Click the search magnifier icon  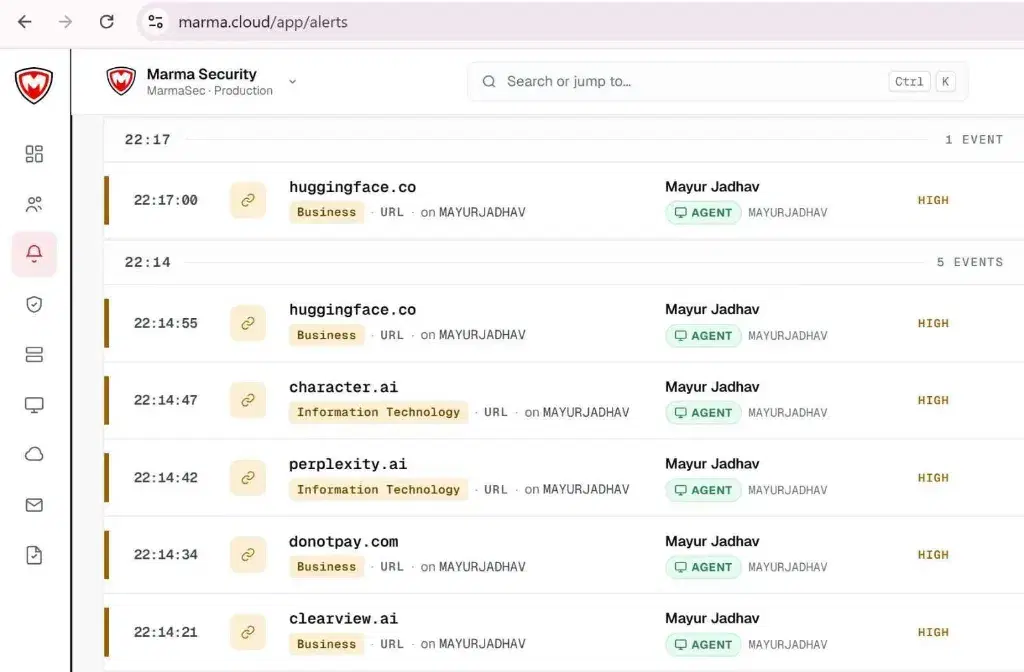pyautogui.click(x=489, y=82)
